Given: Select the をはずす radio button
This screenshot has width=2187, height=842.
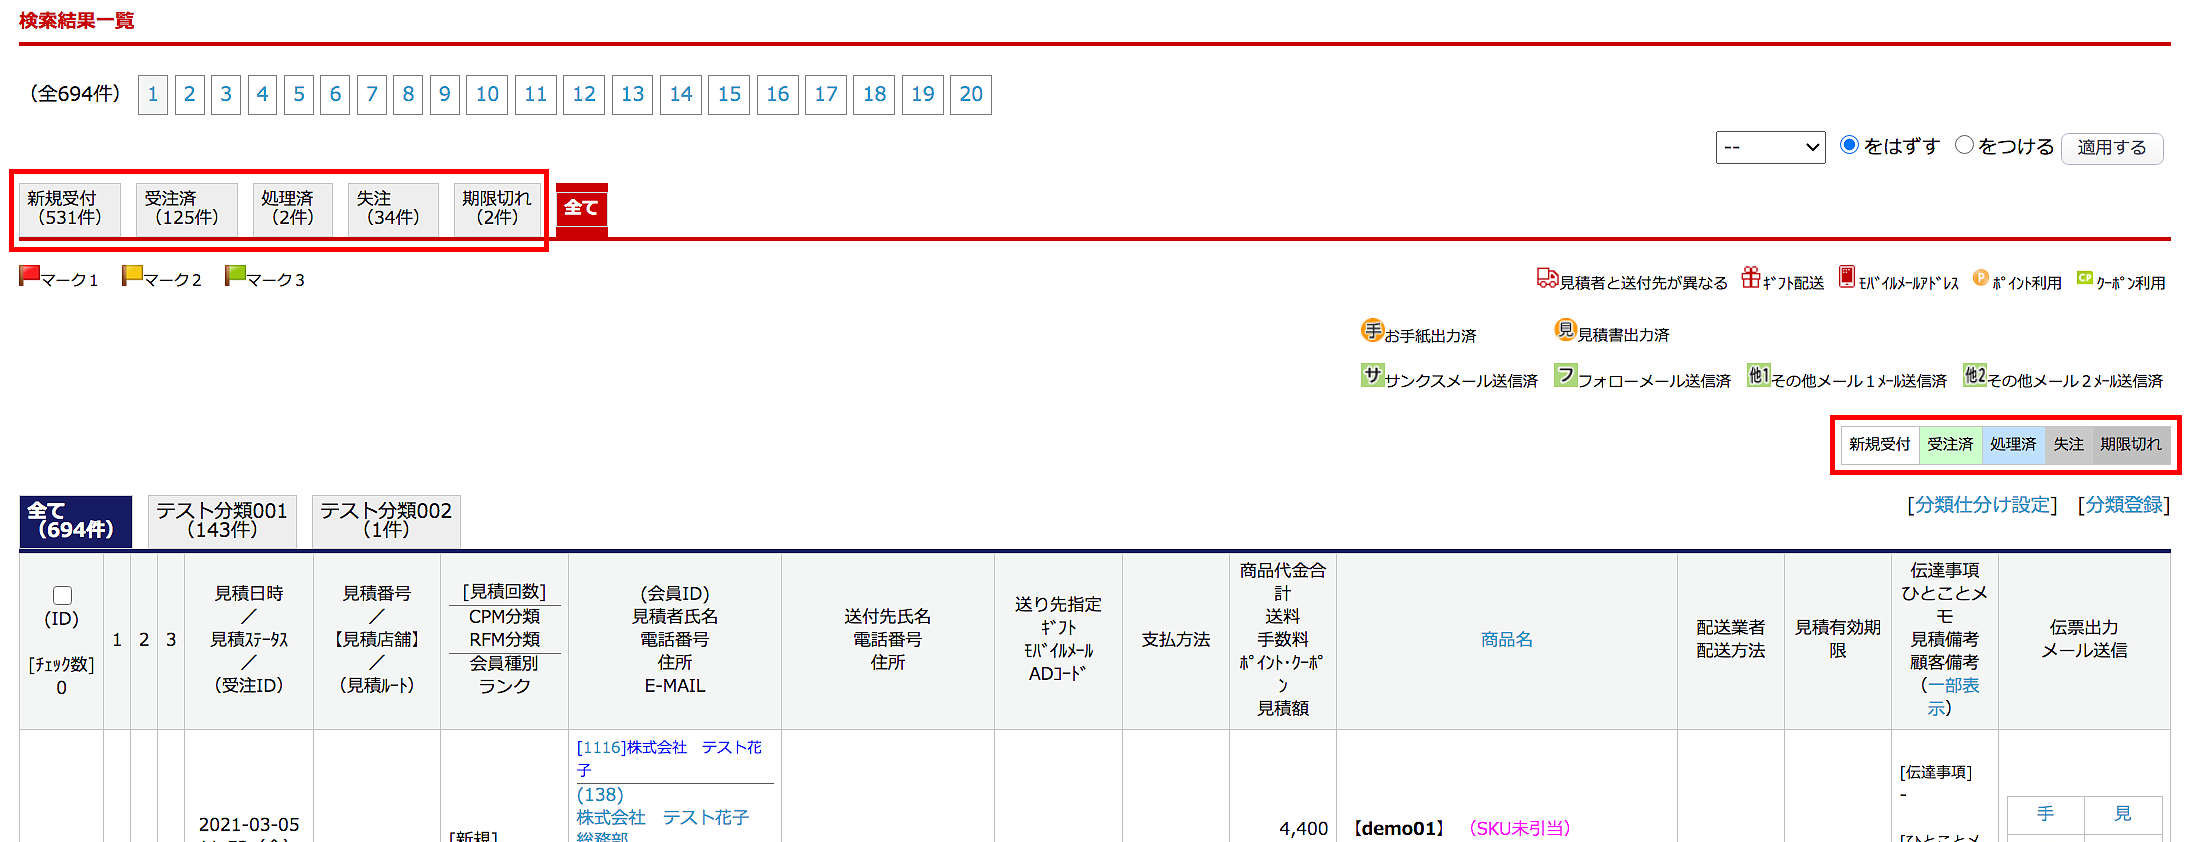Looking at the screenshot, I should click(x=1849, y=145).
